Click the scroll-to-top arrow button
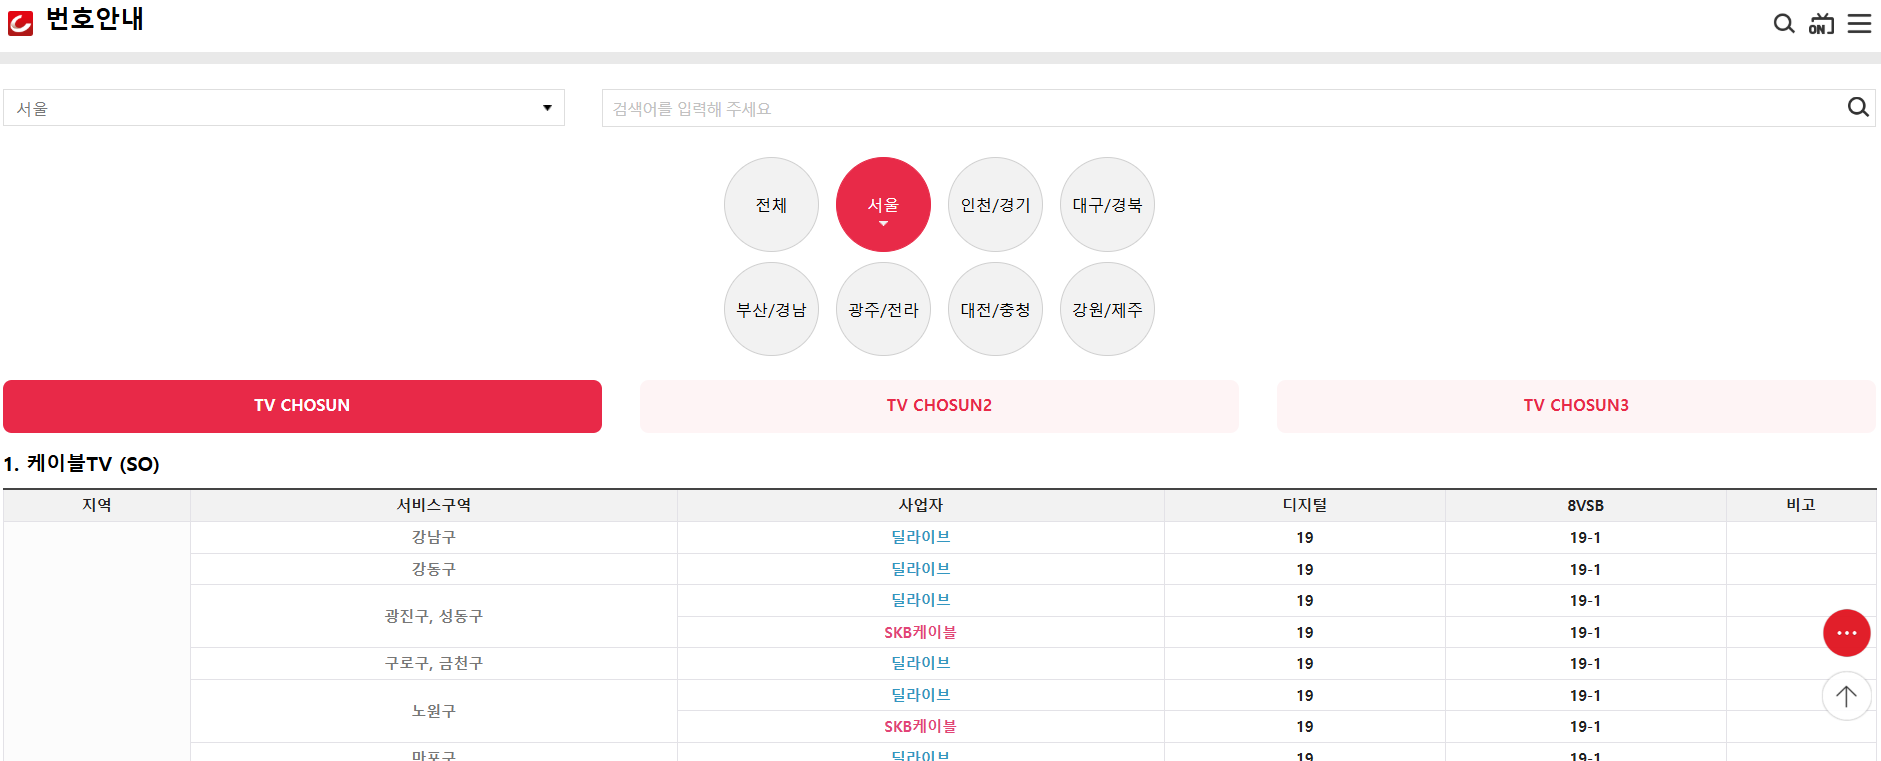This screenshot has height=761, width=1881. tap(1846, 696)
